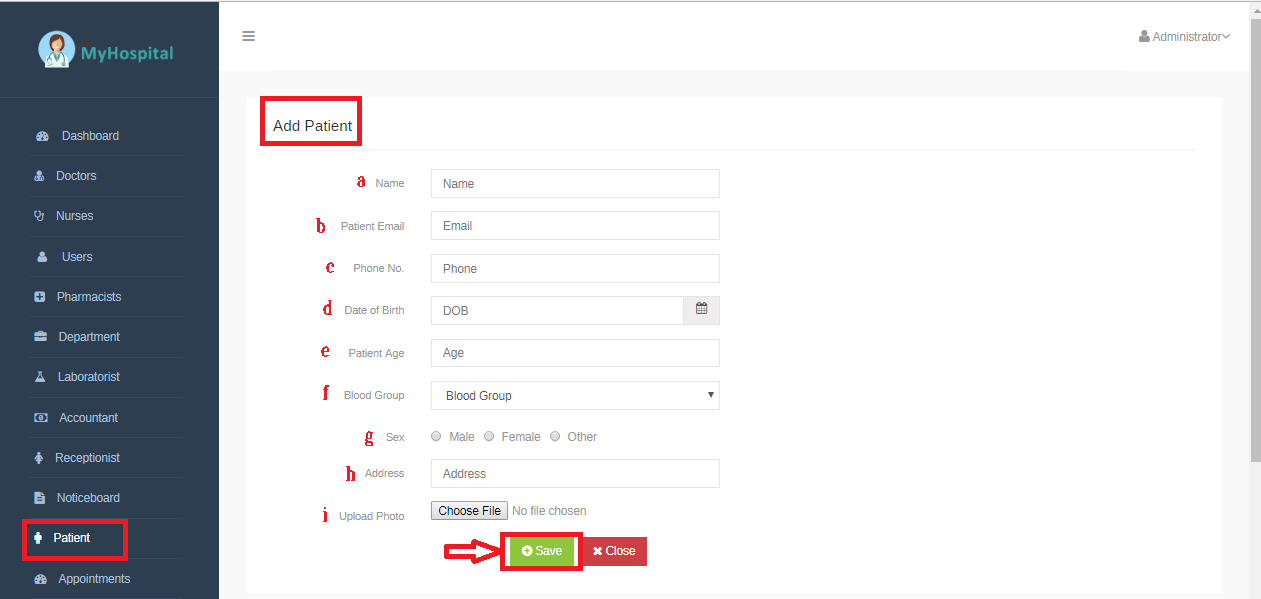Click the Dashboard gauge icon
1261x599 pixels.
(x=42, y=136)
